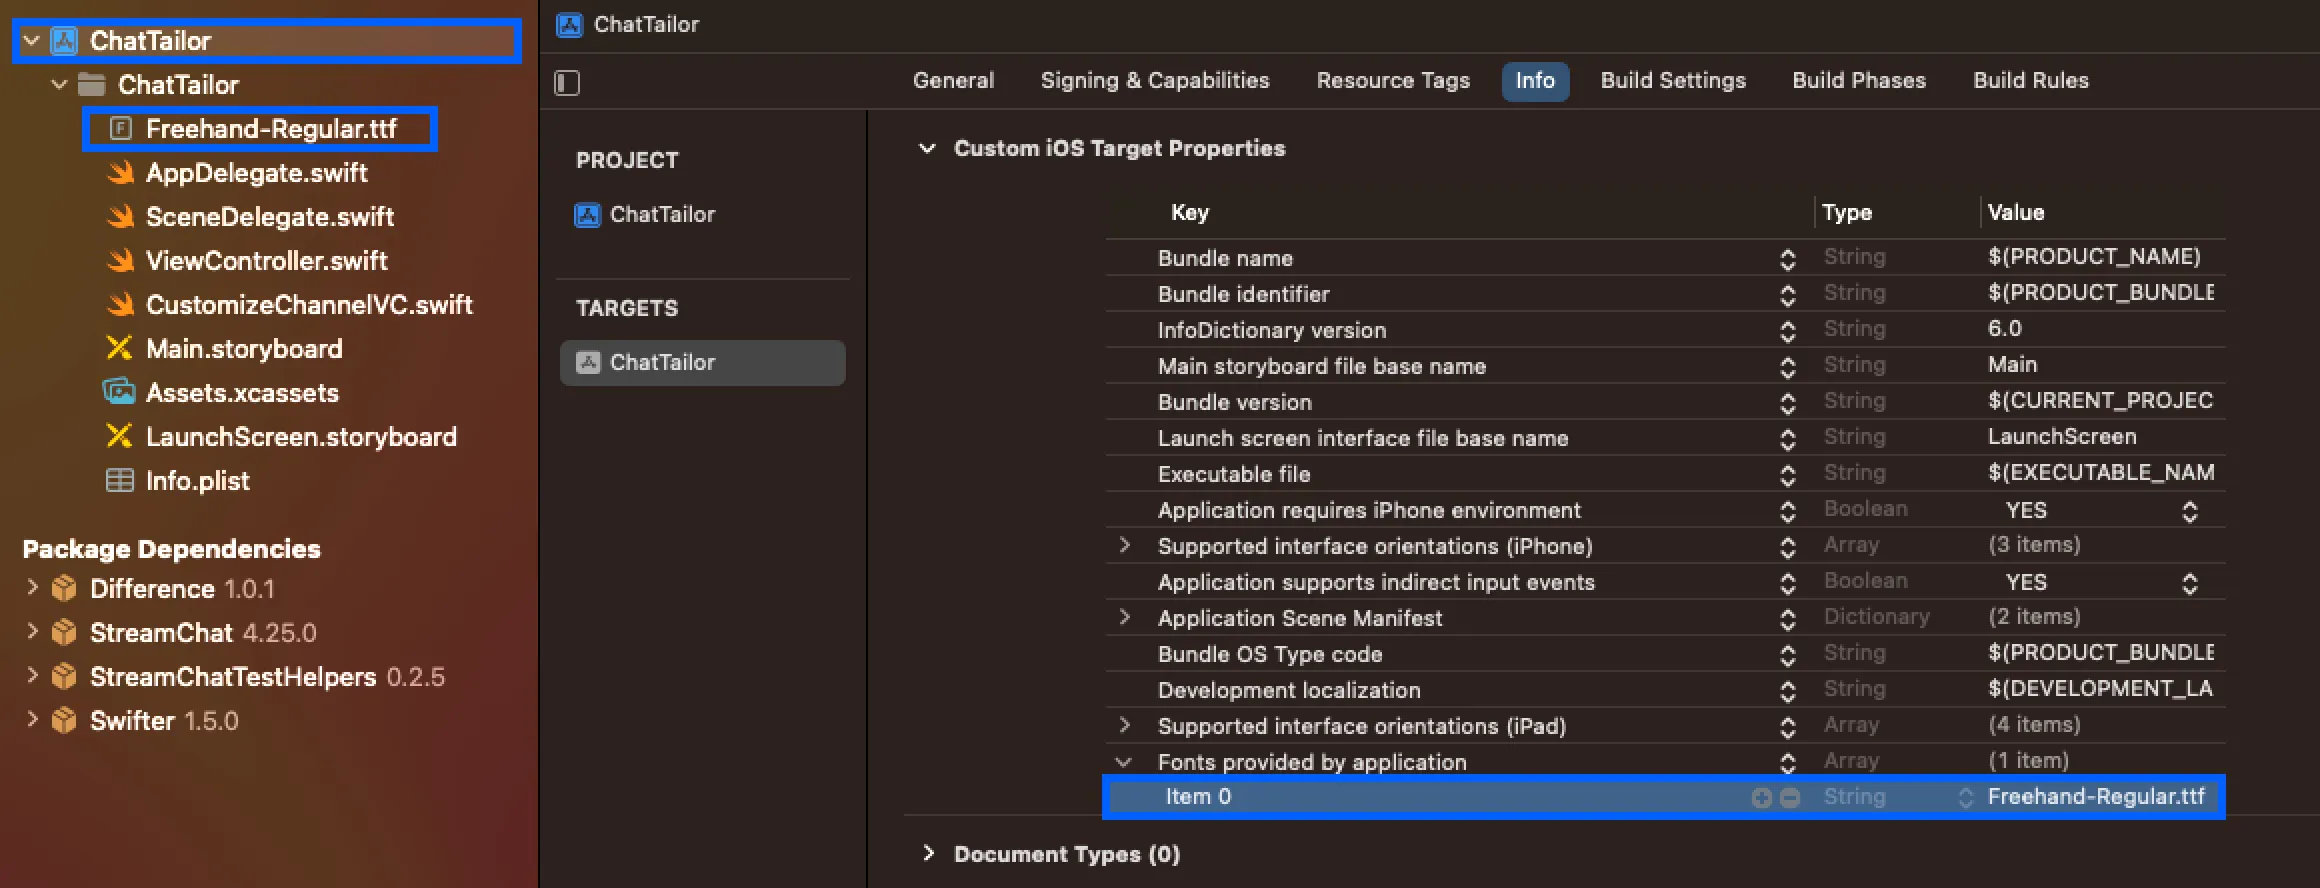This screenshot has width=2320, height=888.
Task: Click the minus icon on Item 0 row
Action: [x=1790, y=797]
